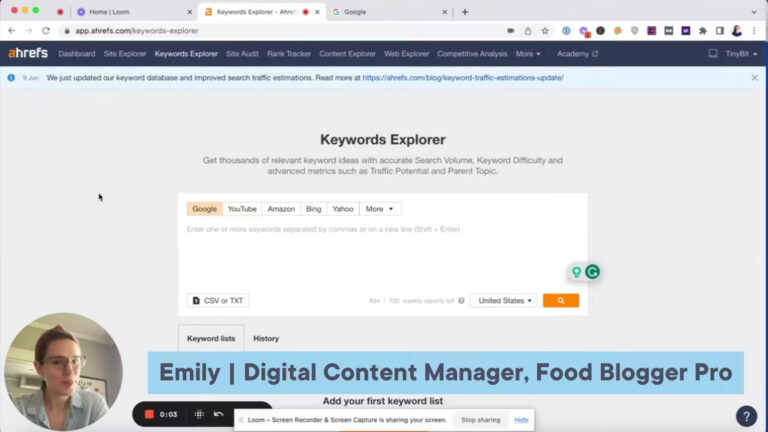The width and height of the screenshot is (768, 432).
Task: Select the Yahoo search engine tab
Action: [343, 209]
